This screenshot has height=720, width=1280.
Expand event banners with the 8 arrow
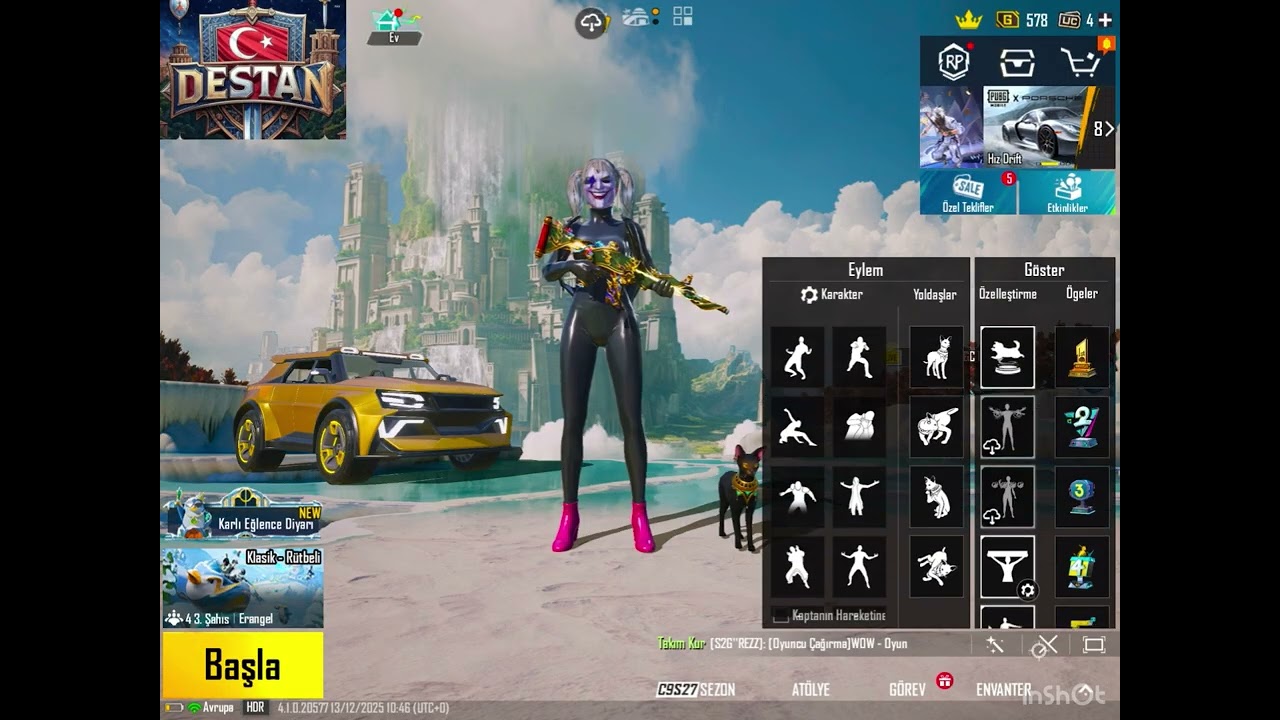click(x=1103, y=129)
